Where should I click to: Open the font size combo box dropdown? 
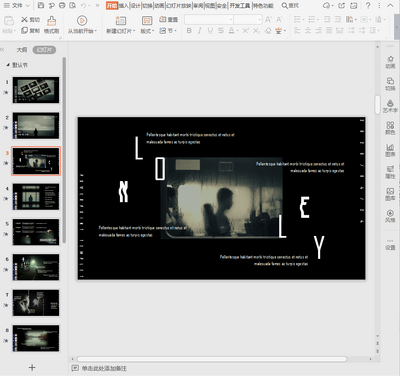(259, 20)
